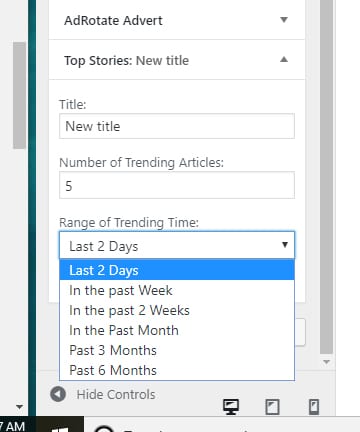Click Number of Trending Articles field
This screenshot has width=360, height=432.
177,185
